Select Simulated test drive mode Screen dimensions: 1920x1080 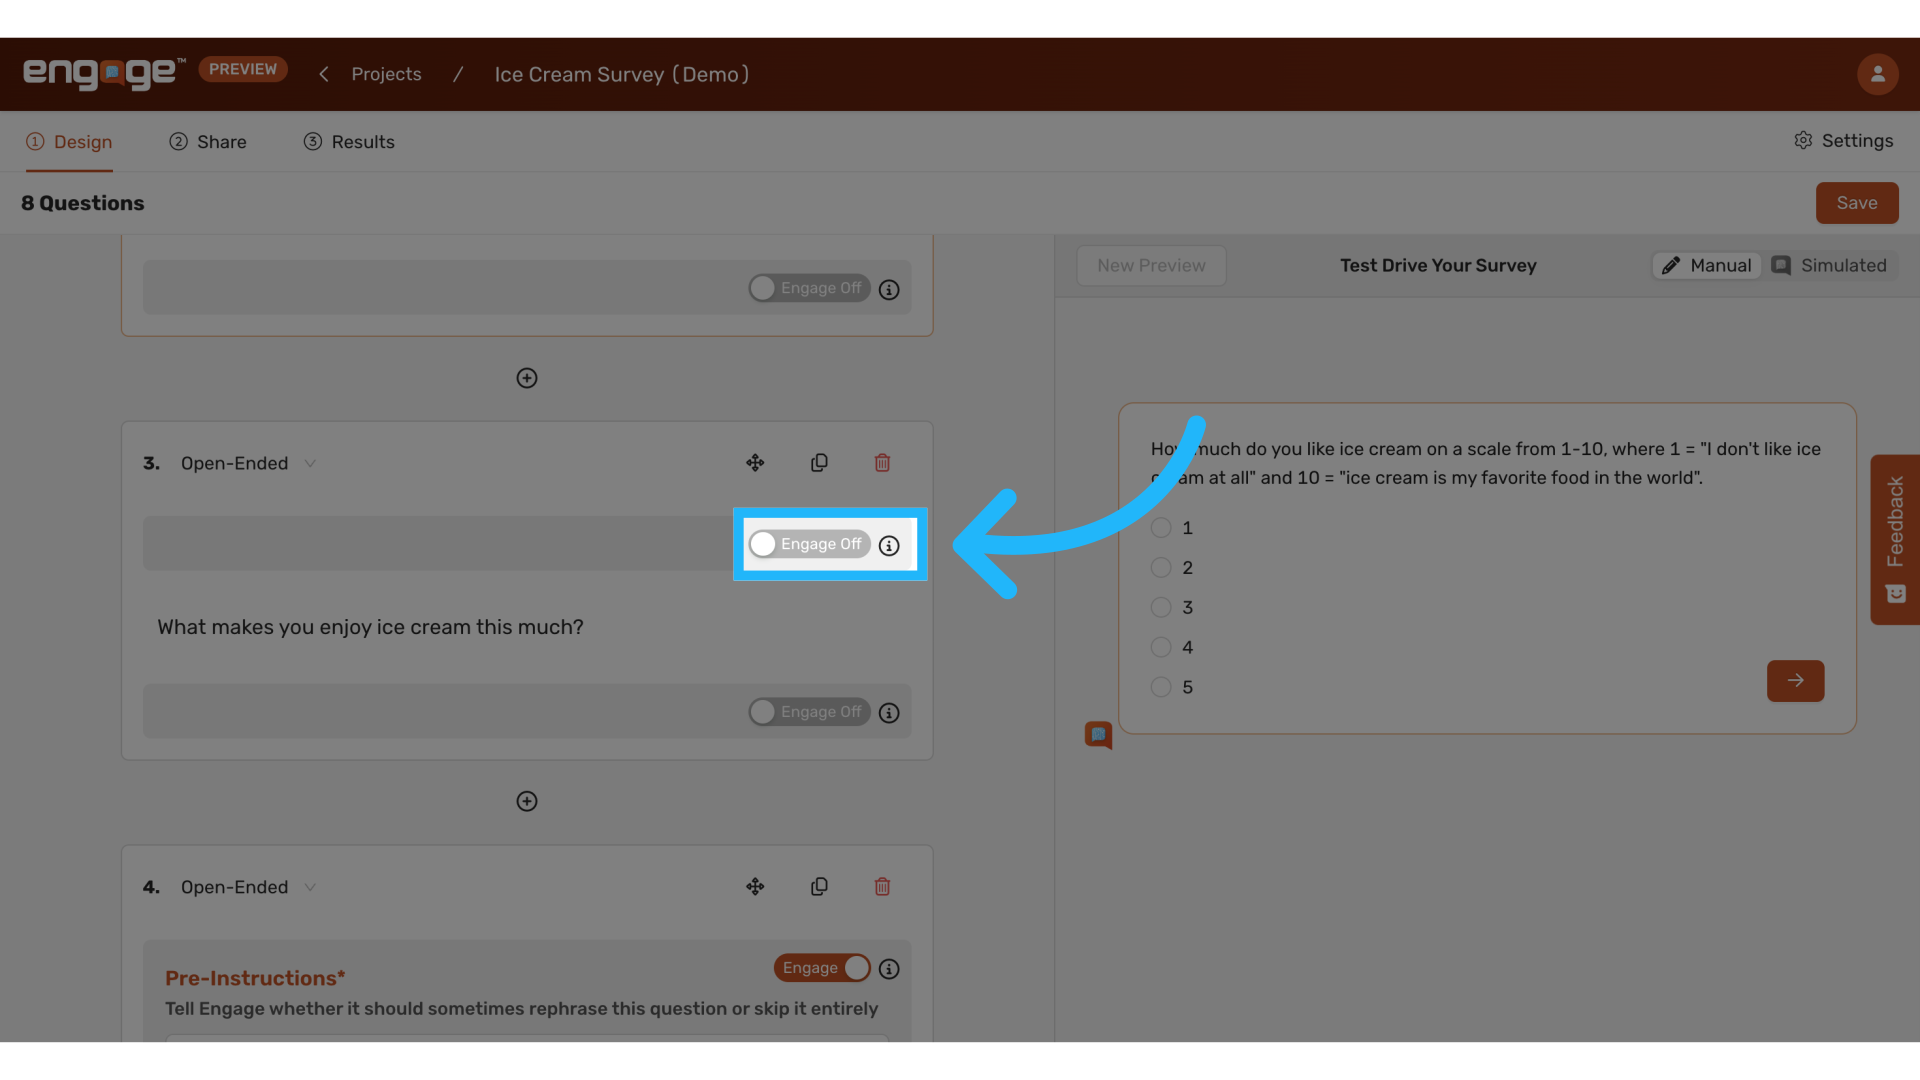(x=1829, y=266)
